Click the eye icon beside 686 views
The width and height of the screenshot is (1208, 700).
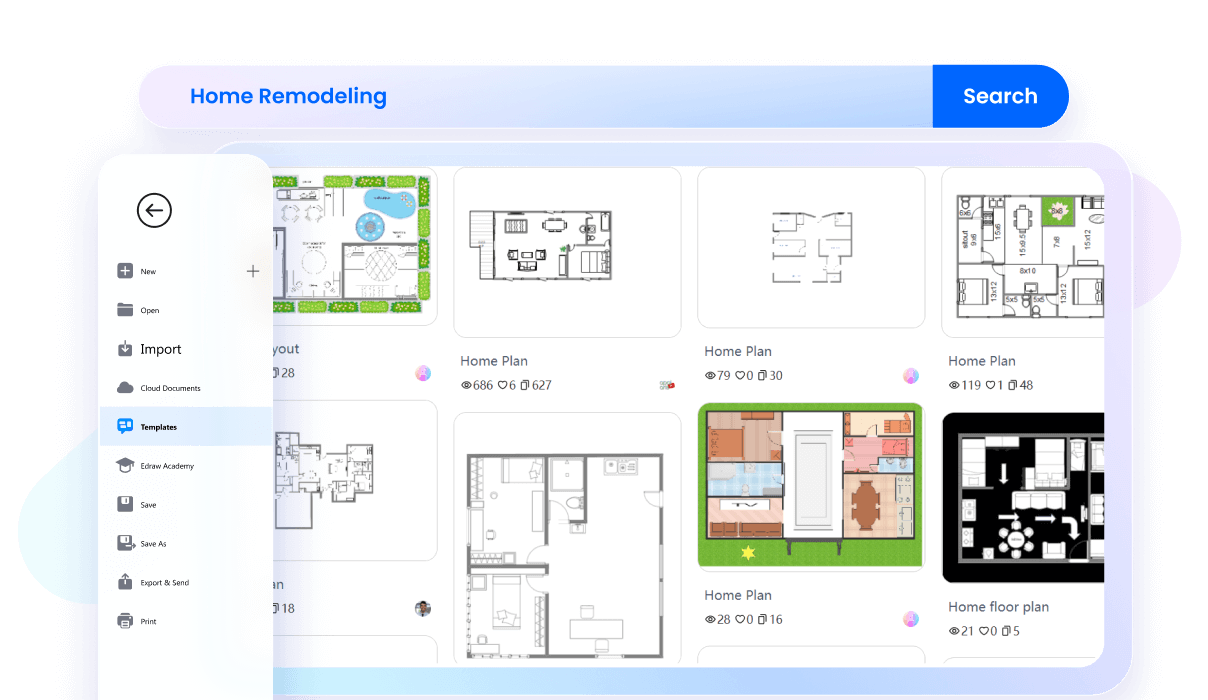[466, 385]
